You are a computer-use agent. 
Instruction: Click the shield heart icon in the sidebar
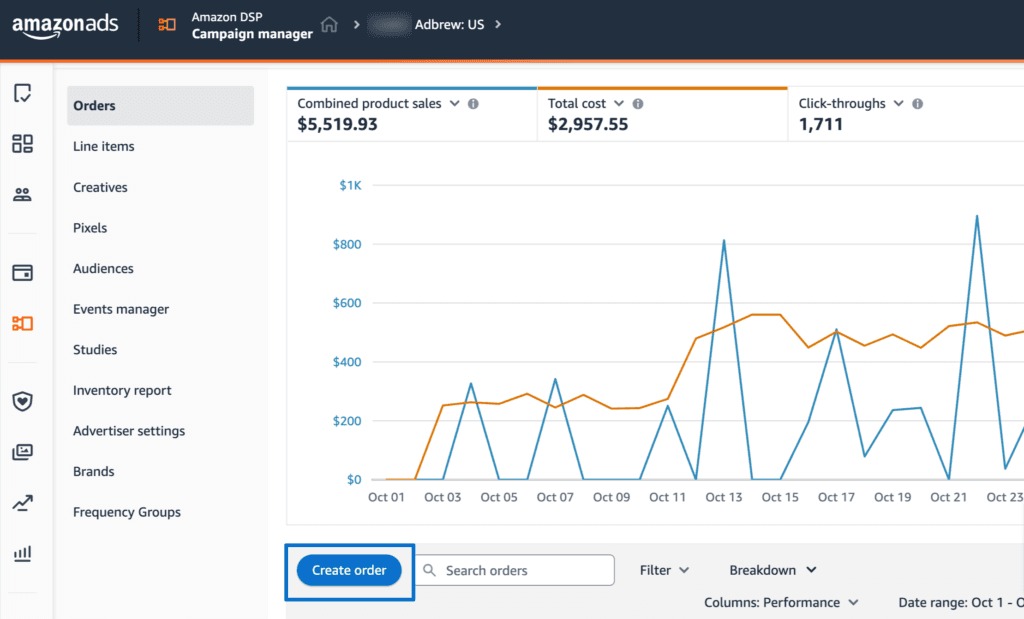[x=22, y=401]
